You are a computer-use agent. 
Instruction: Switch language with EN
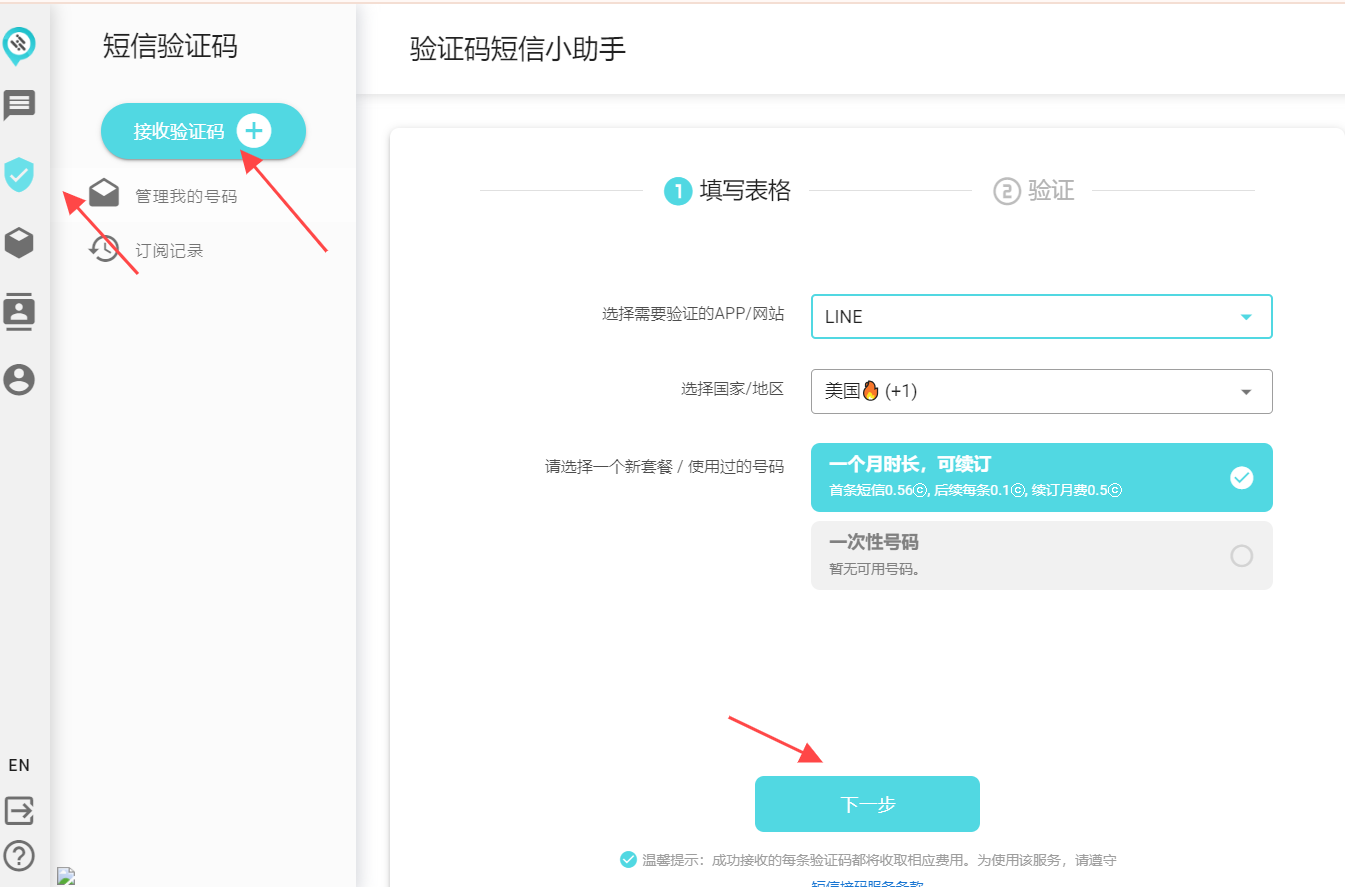tap(19, 765)
